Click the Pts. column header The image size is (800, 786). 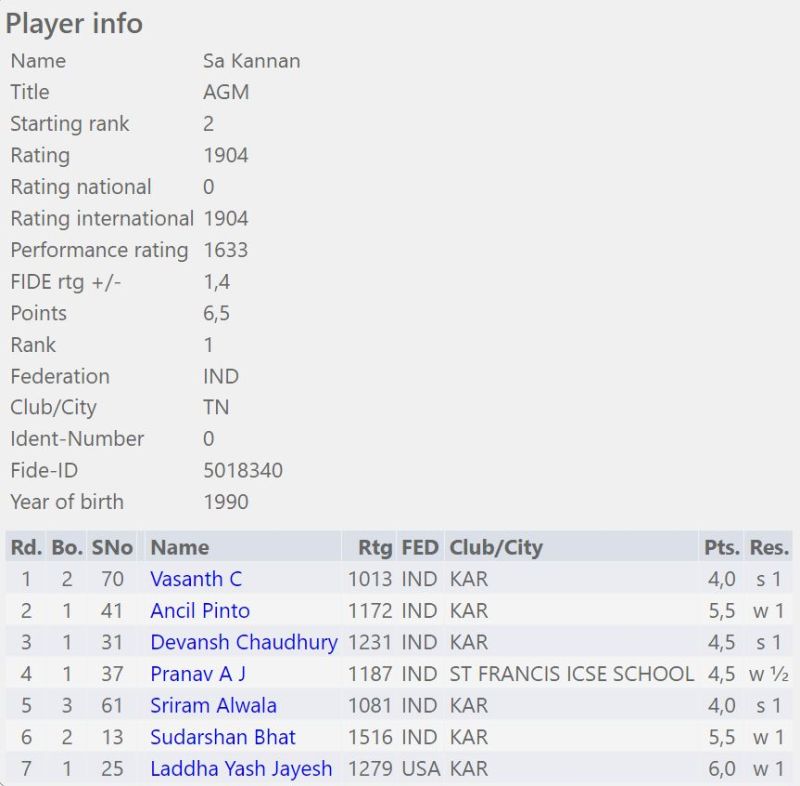click(721, 547)
